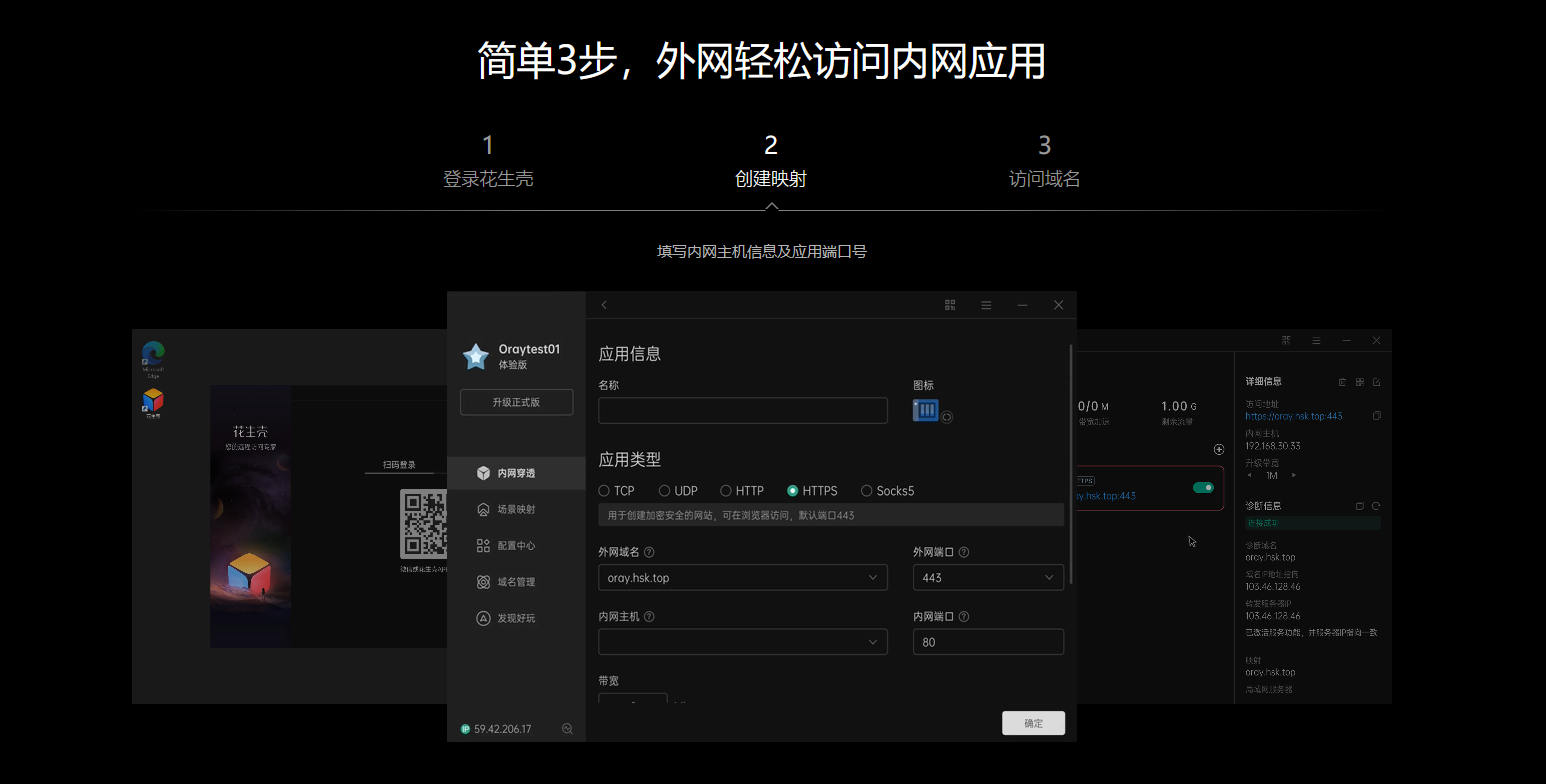This screenshot has width=1546, height=784.
Task: Select the 扫码登录 tab in login window
Action: point(400,465)
